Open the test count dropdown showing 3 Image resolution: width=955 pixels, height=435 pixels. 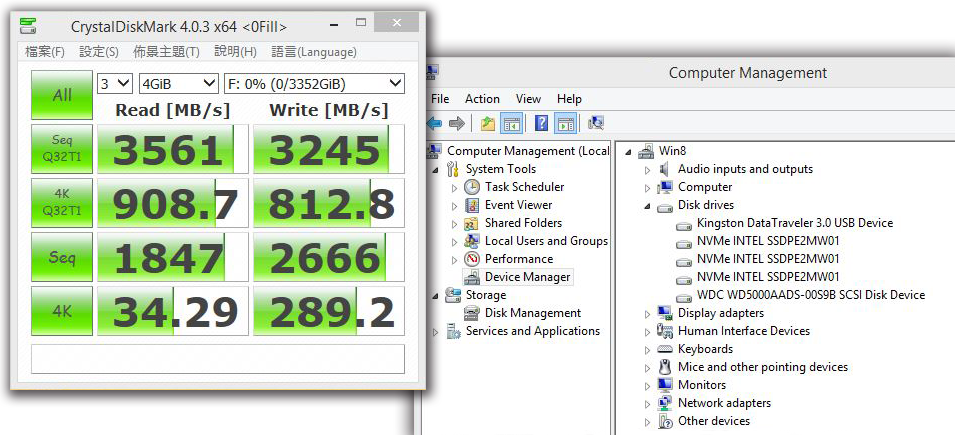[114, 83]
